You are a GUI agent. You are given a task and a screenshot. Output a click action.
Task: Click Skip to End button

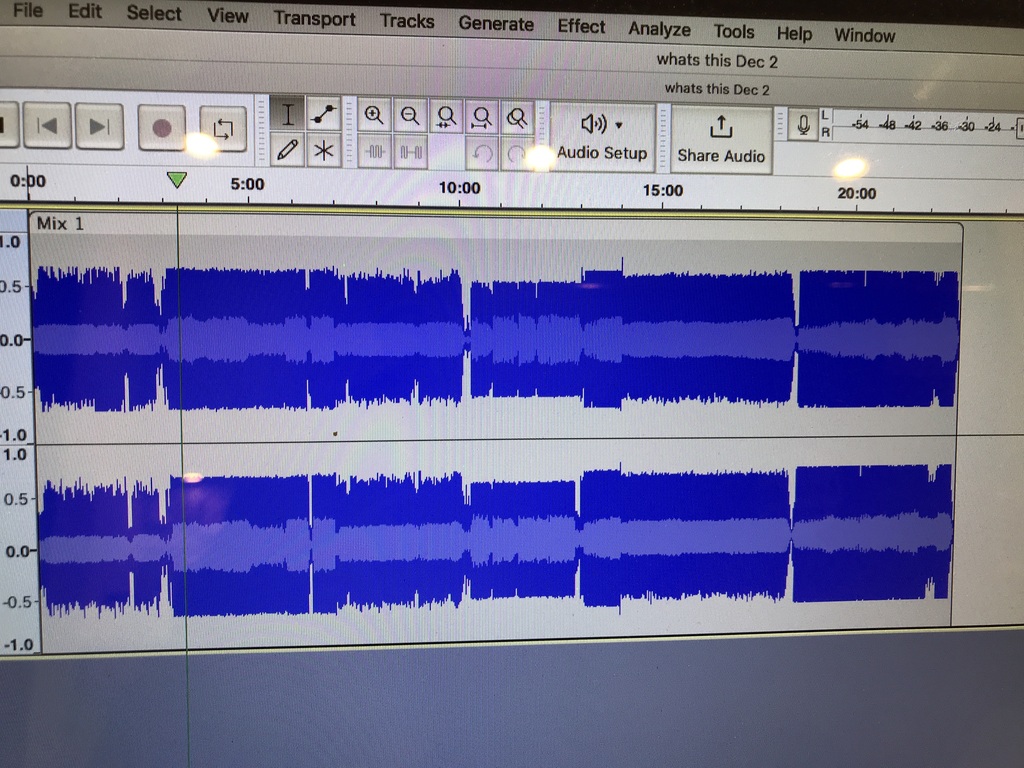pos(99,126)
